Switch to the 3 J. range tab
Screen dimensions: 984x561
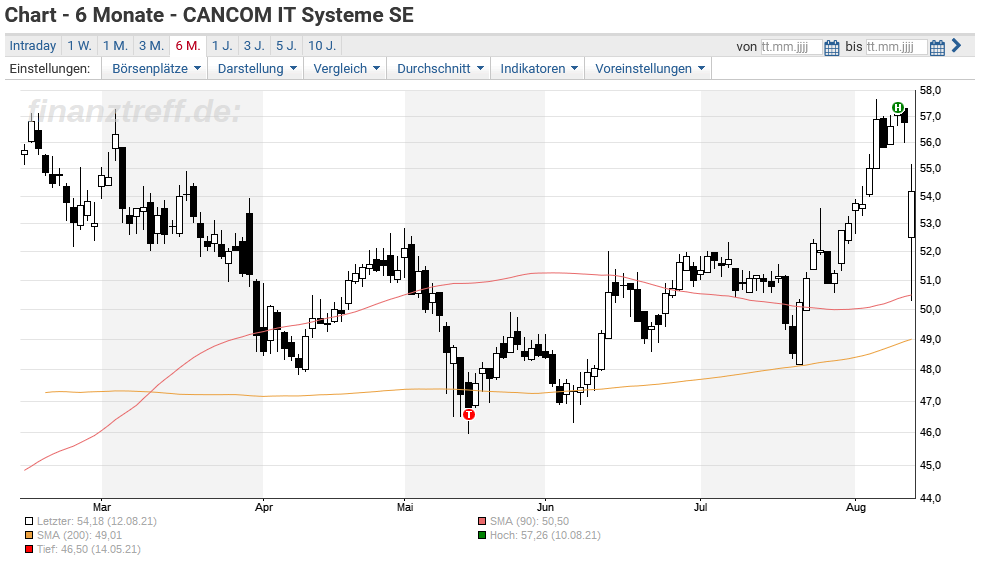tap(254, 46)
